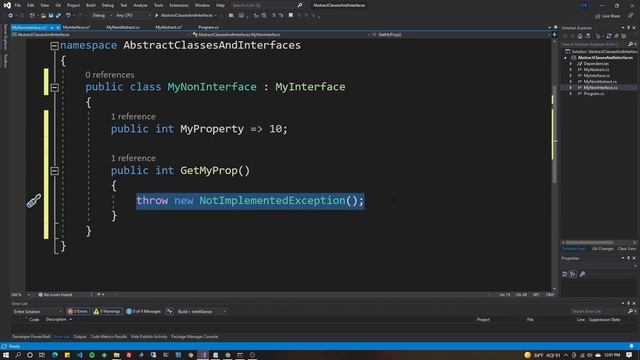
Task: Open the Build + IntelliSense dropdown
Action: pos(202,311)
